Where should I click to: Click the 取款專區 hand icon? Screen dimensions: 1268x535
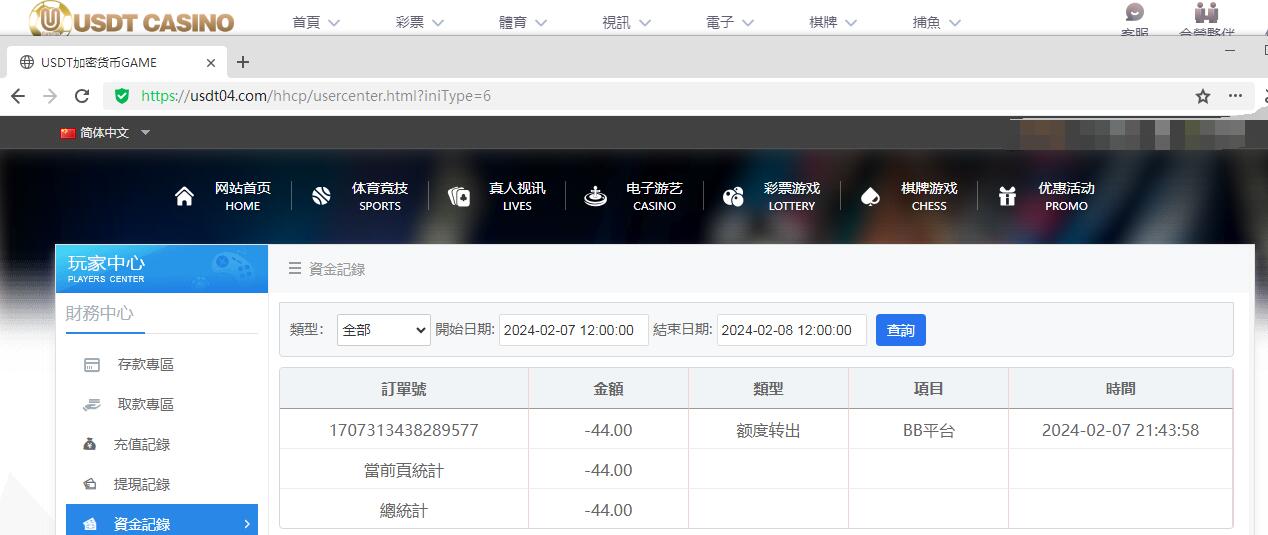pos(92,405)
